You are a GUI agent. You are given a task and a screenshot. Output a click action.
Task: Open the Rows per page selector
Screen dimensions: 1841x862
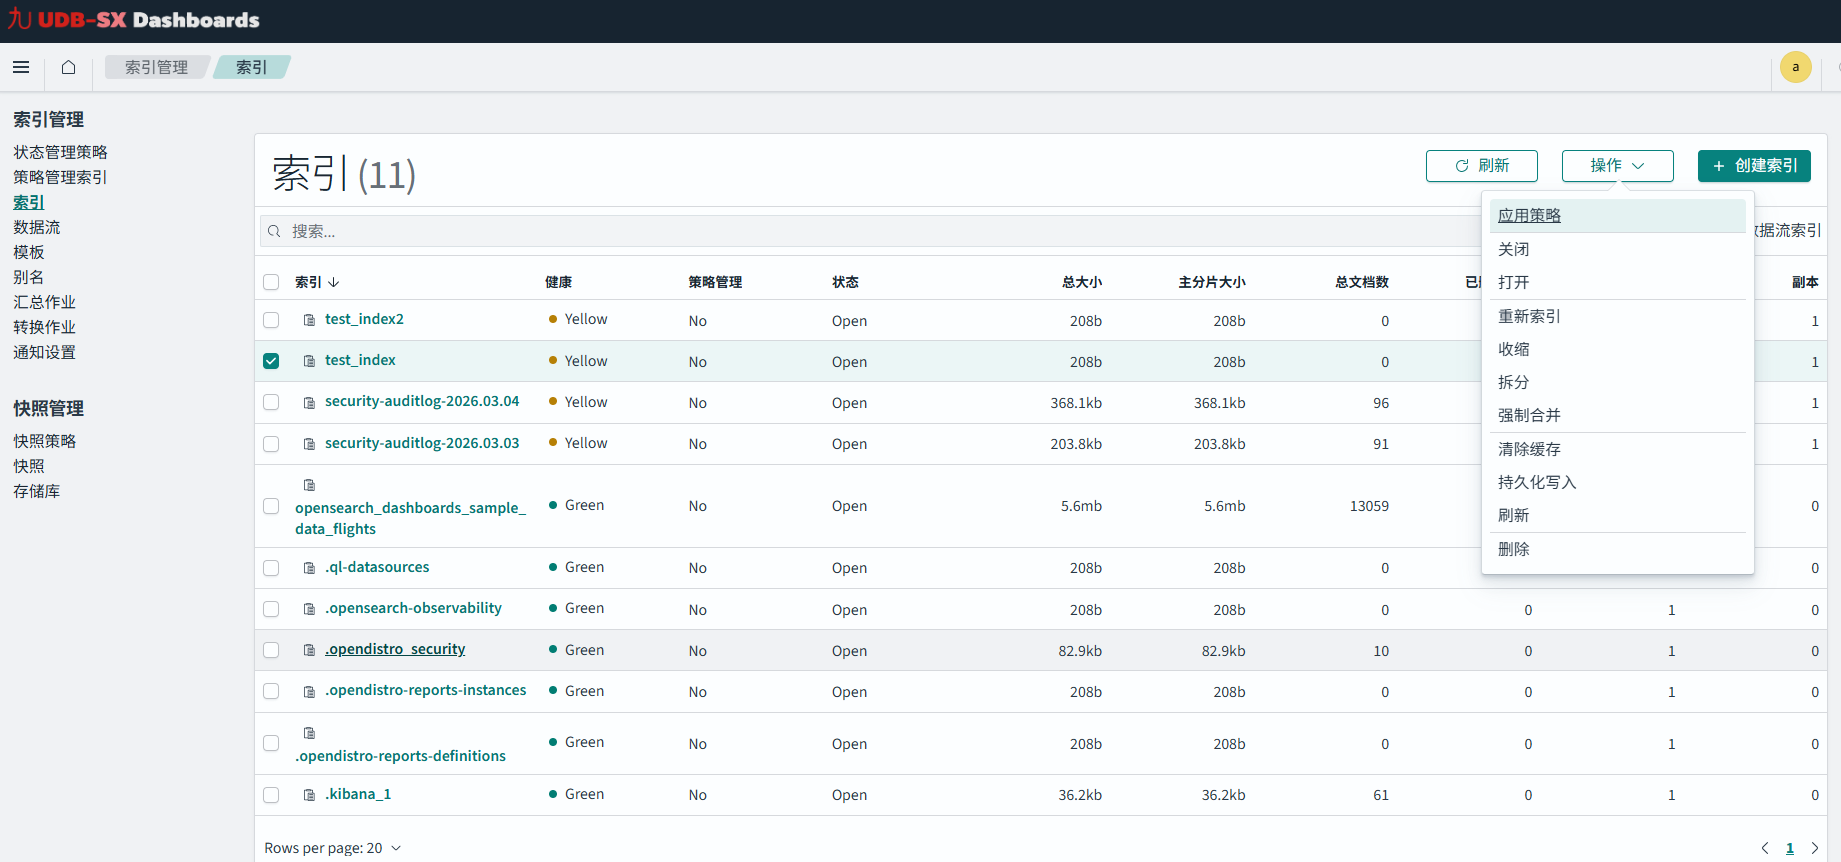pos(333,848)
